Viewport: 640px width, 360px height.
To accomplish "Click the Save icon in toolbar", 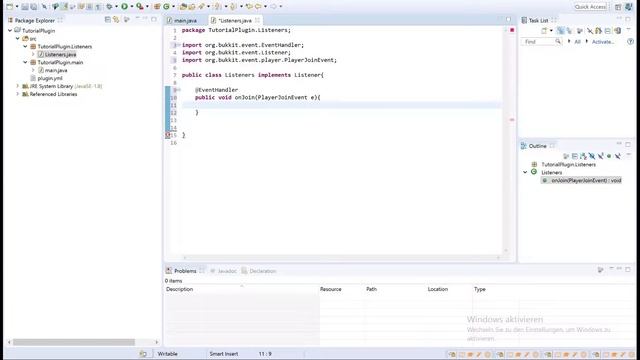I will tap(25, 7).
